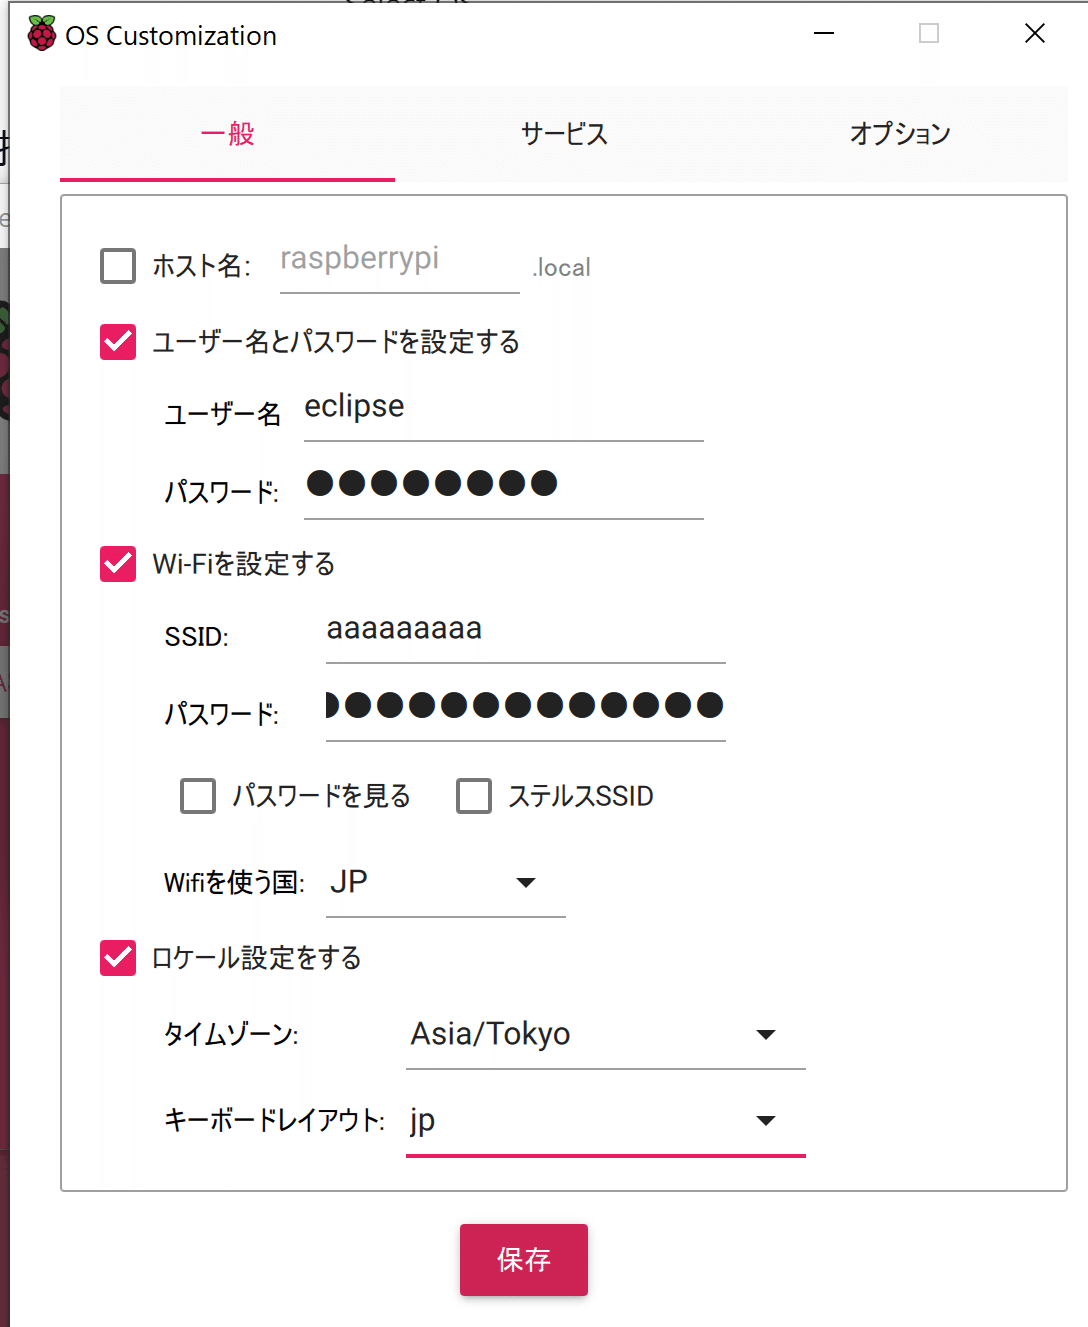Click the 保存 button

(x=524, y=1260)
